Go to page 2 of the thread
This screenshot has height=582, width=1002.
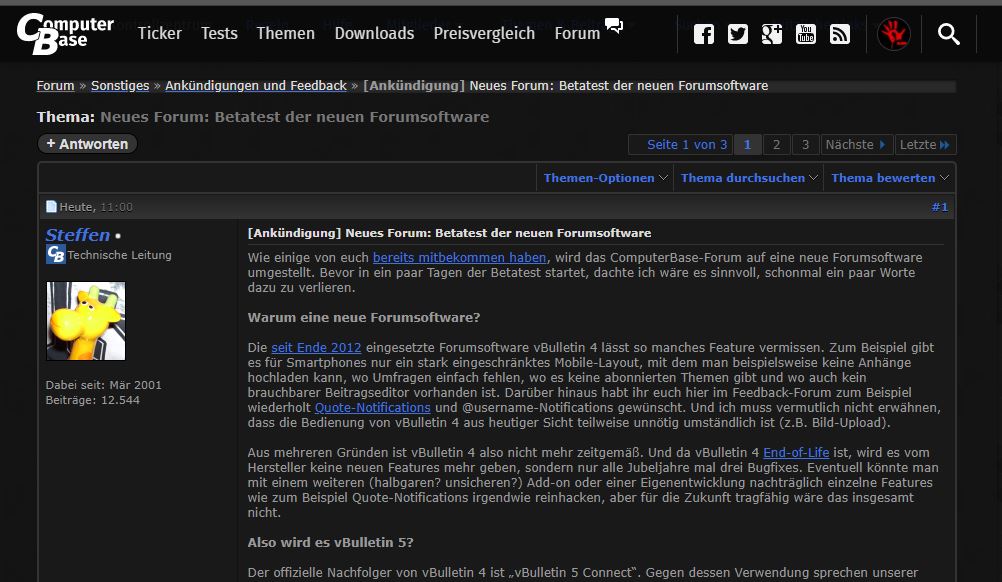(776, 144)
